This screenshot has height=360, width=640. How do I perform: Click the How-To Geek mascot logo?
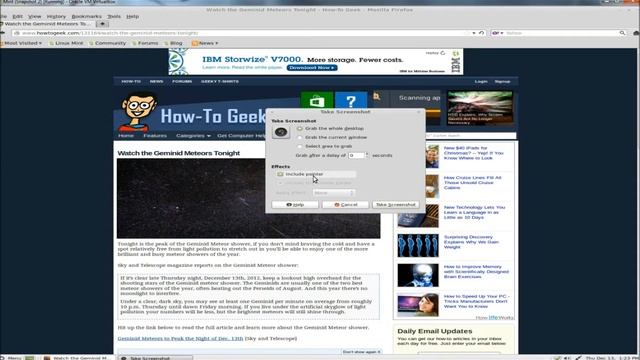138,112
